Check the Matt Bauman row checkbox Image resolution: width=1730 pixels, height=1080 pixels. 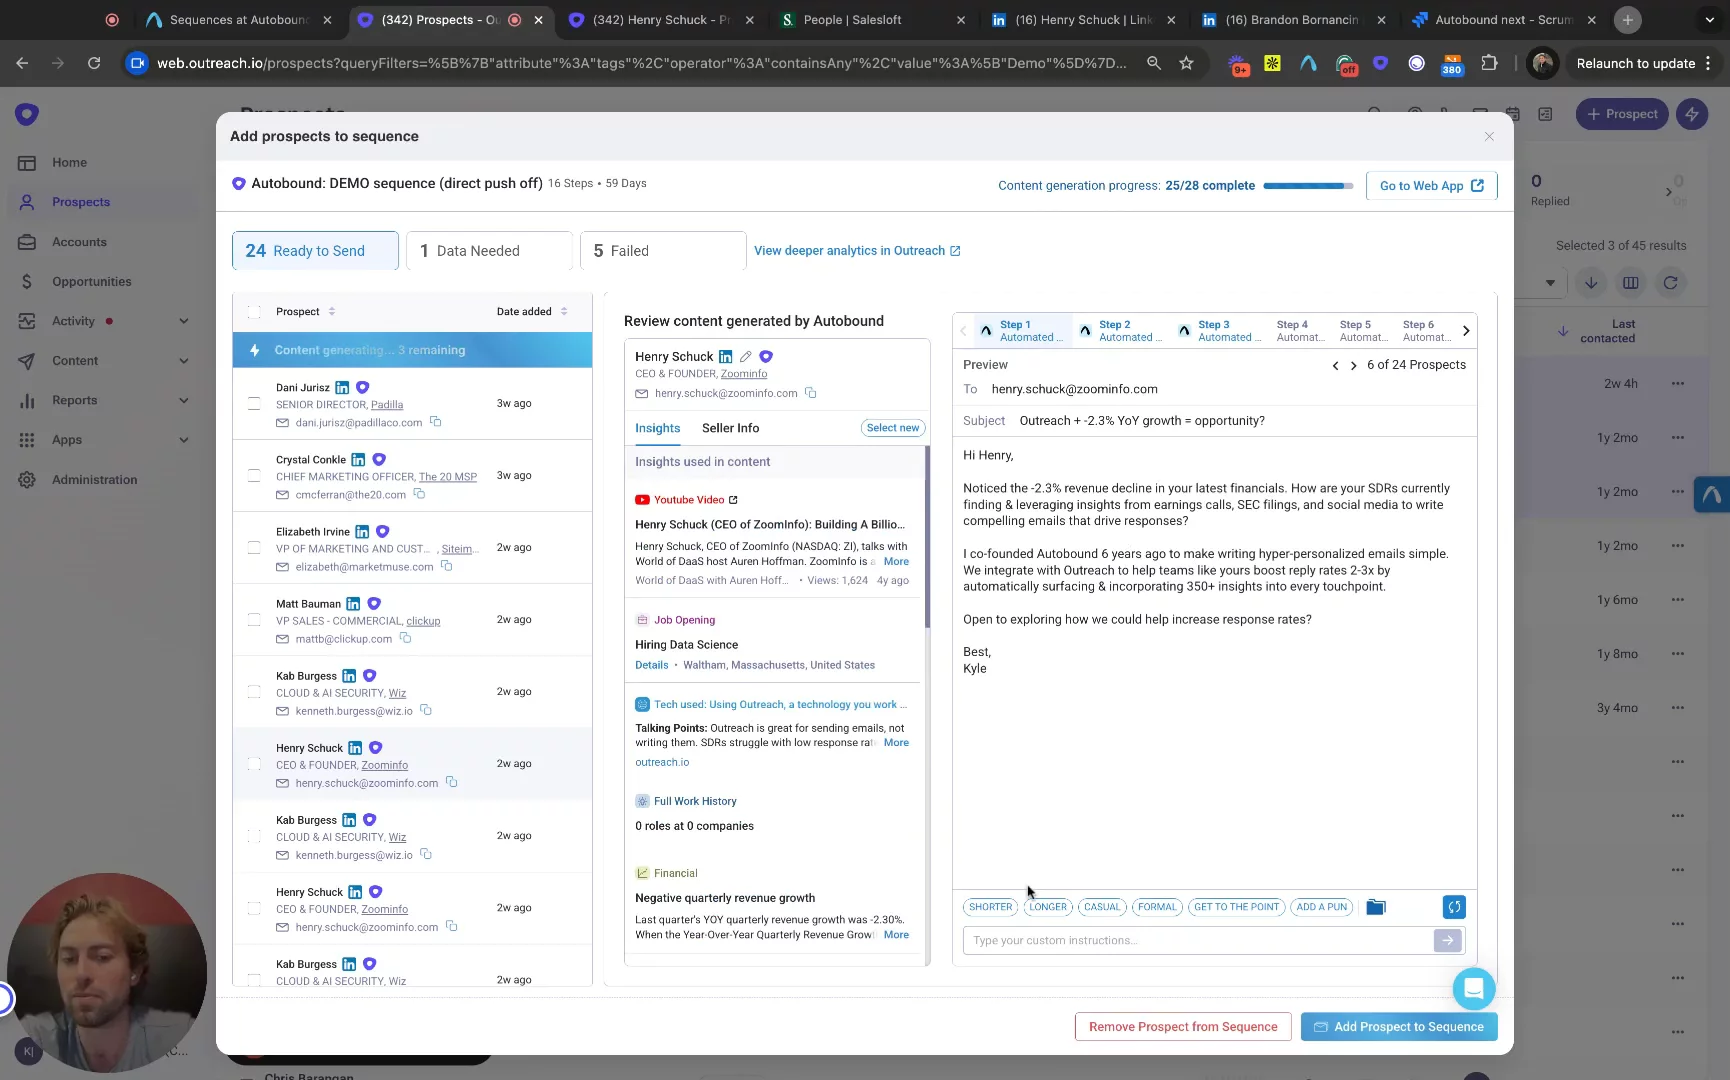(254, 620)
